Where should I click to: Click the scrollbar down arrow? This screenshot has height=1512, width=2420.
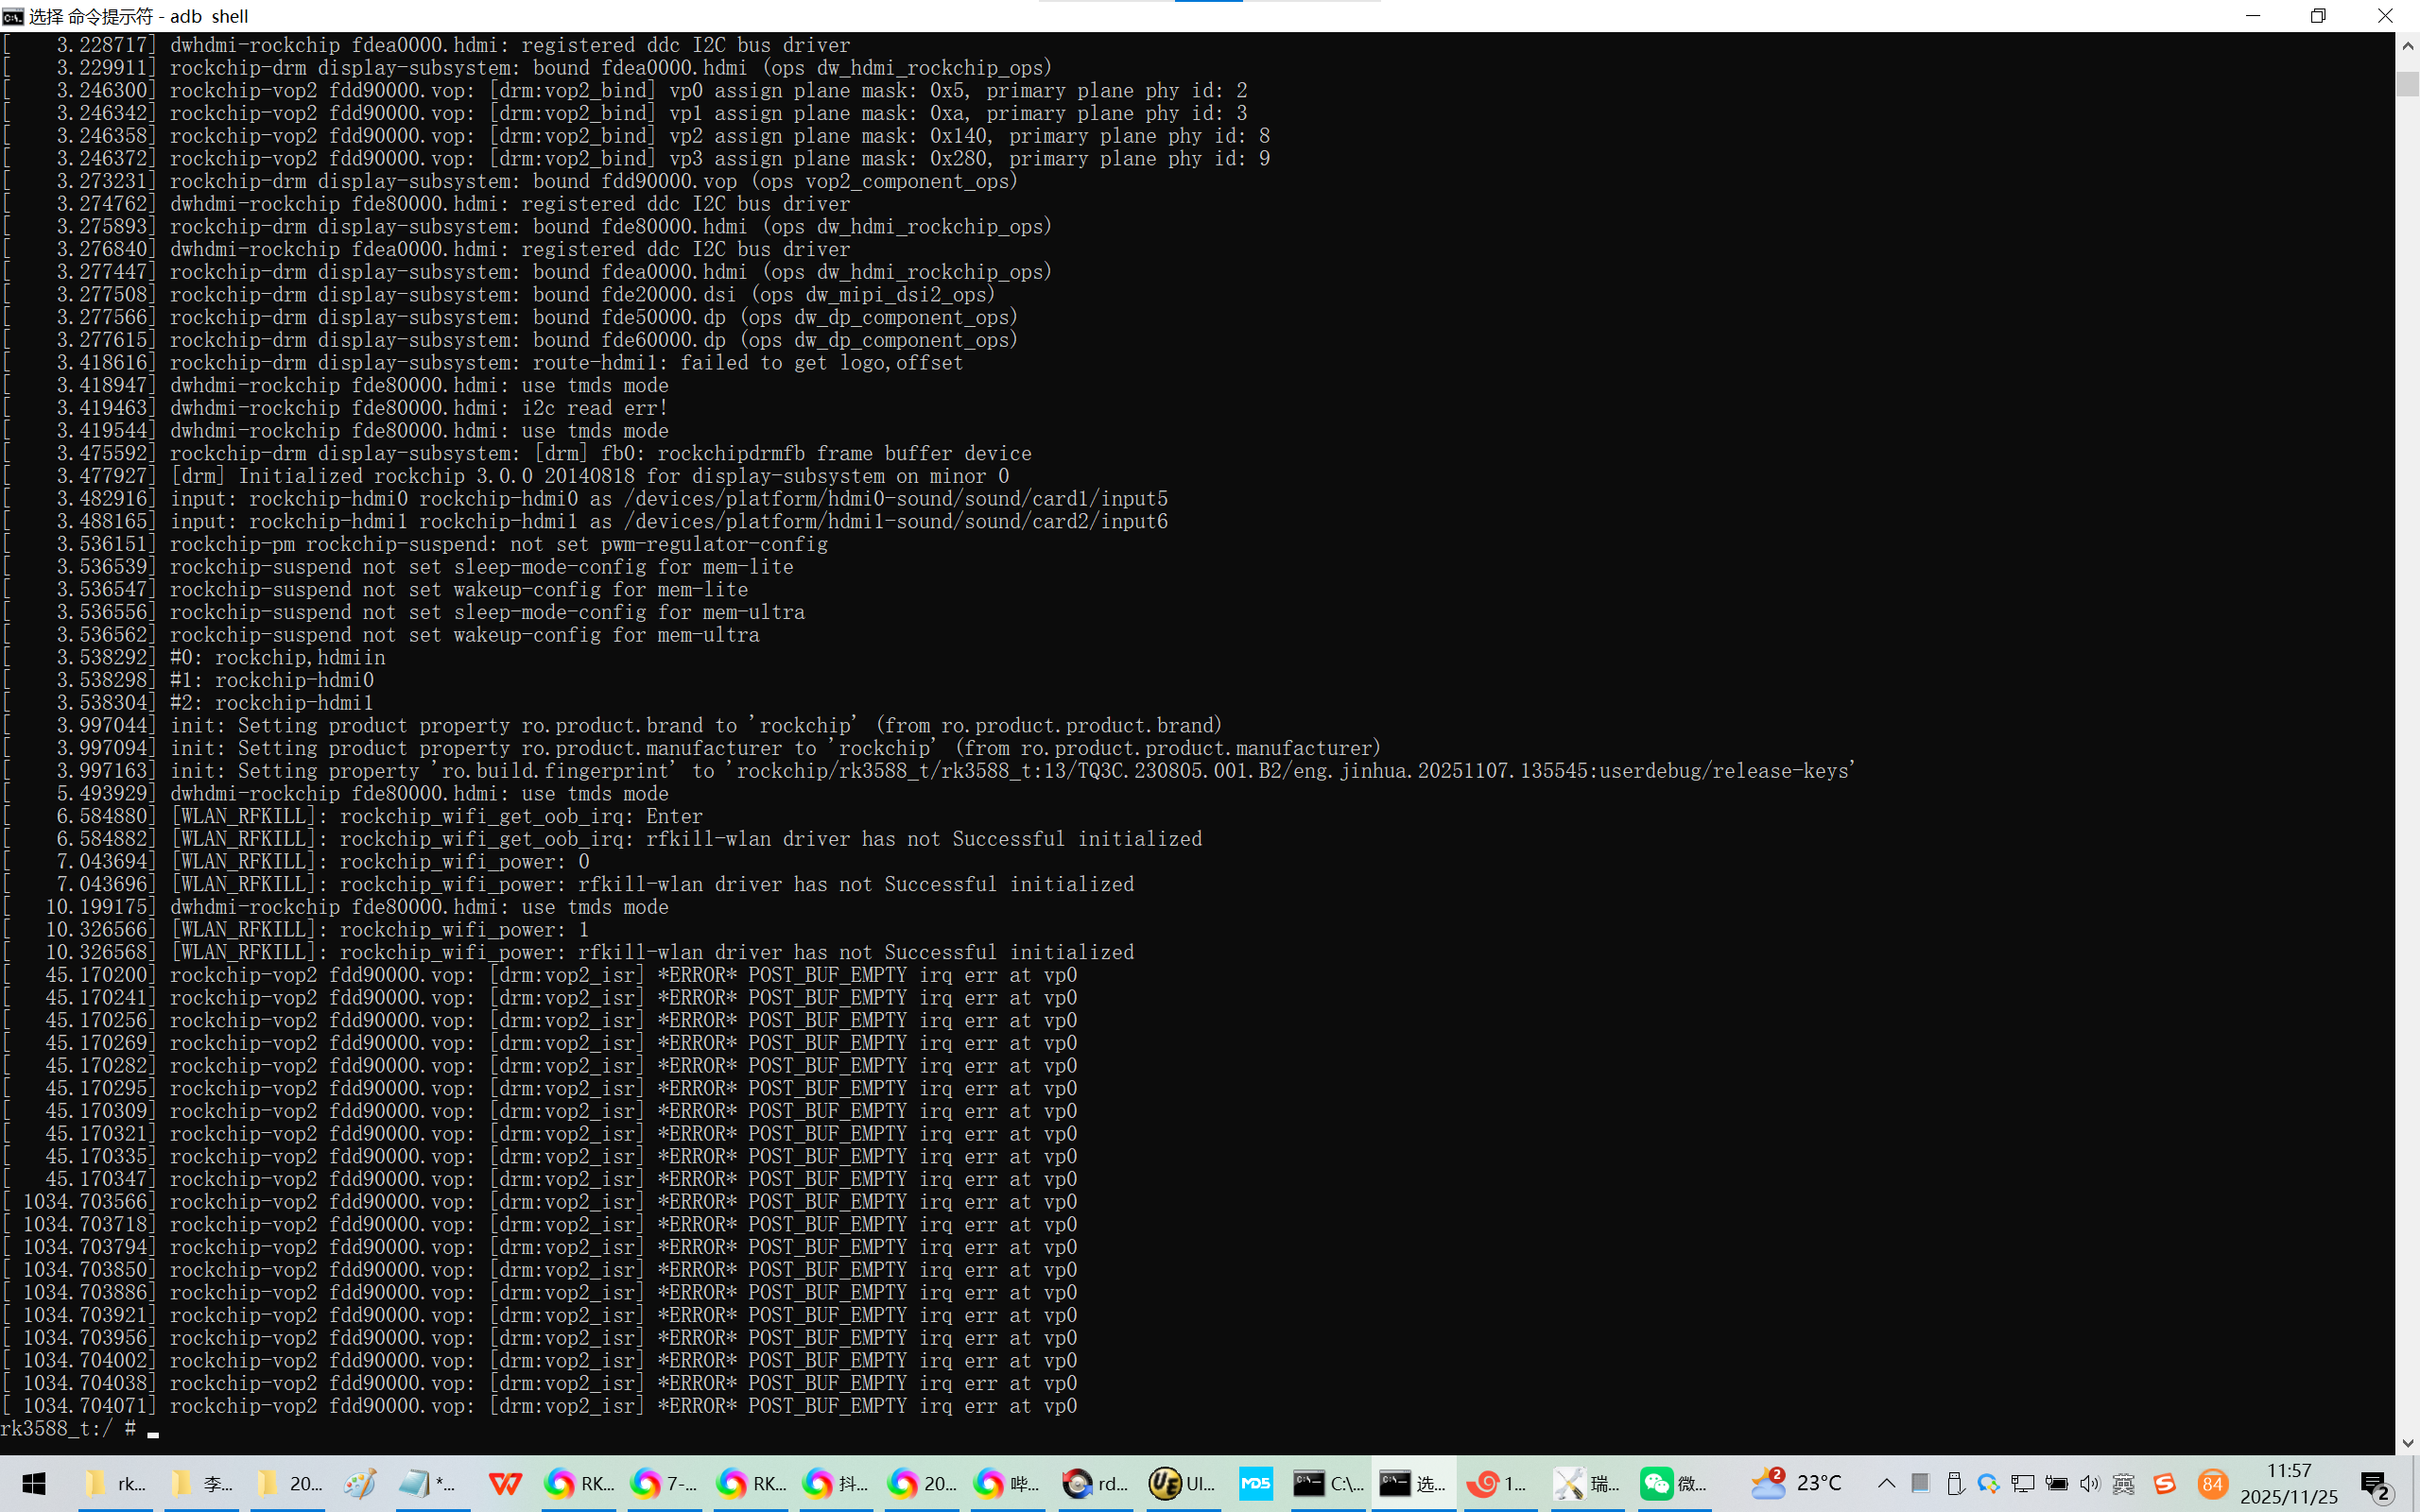[x=2407, y=1443]
